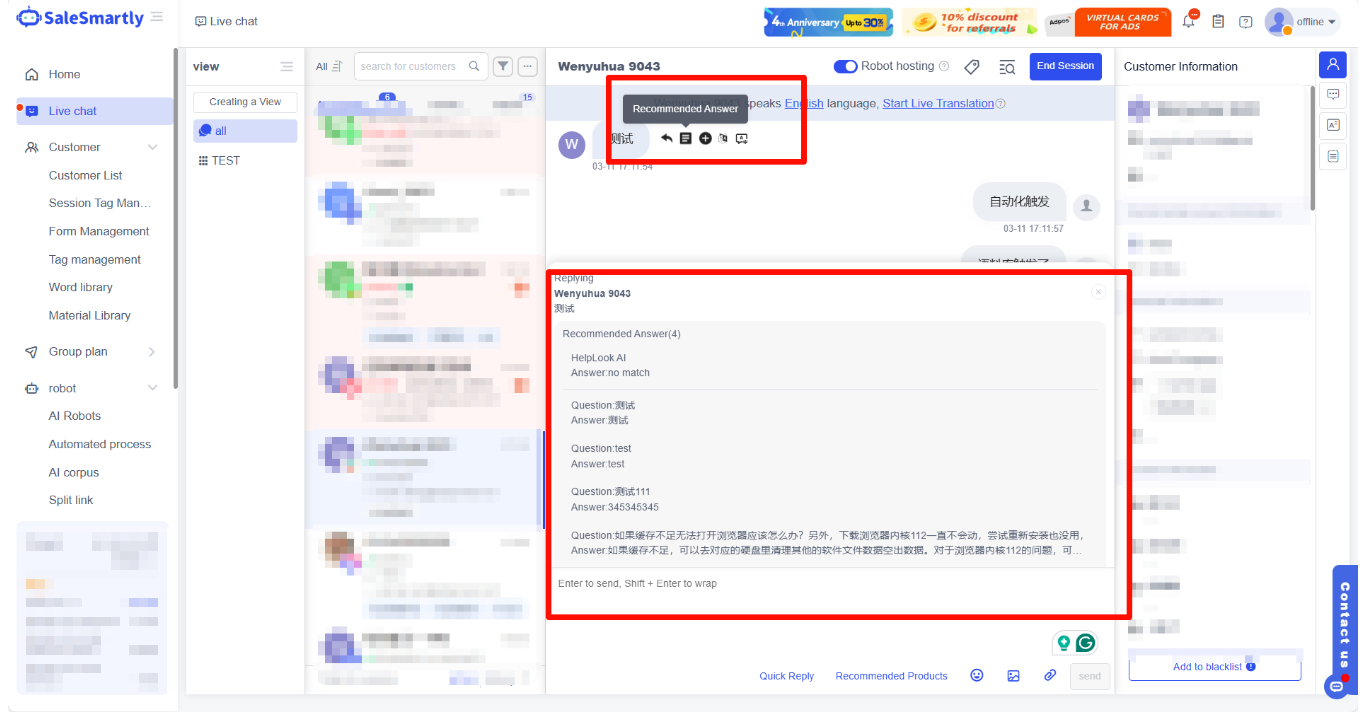This screenshot has height=718, width=1364.
Task: Open Customer List
Action: point(86,175)
